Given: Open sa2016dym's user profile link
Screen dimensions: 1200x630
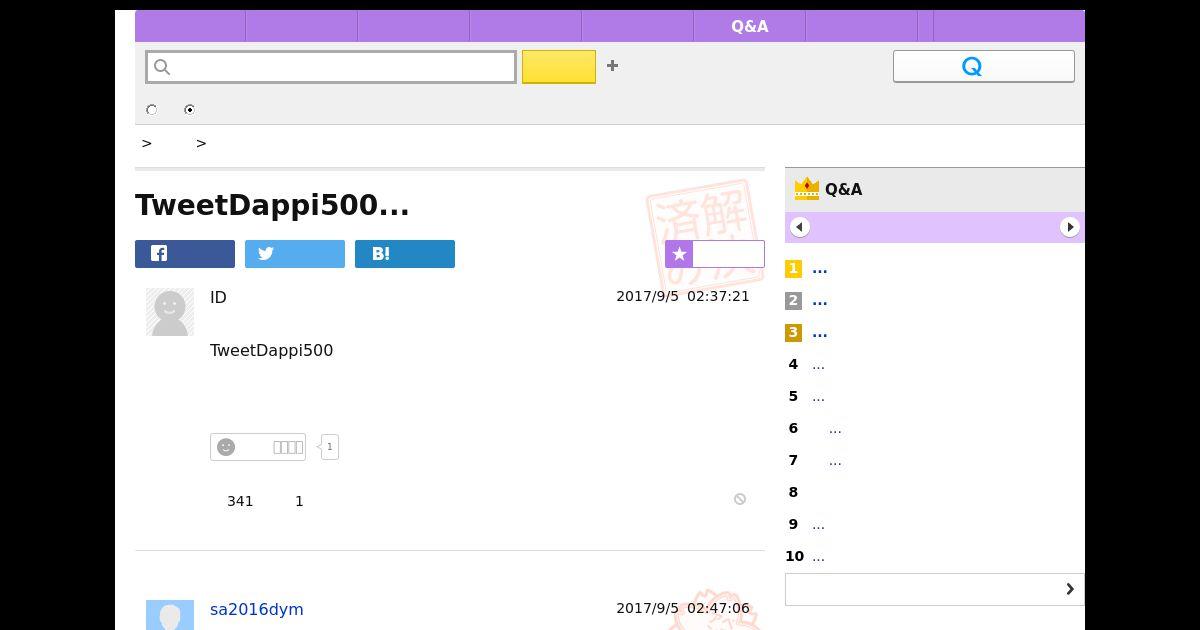Looking at the screenshot, I should coord(257,609).
